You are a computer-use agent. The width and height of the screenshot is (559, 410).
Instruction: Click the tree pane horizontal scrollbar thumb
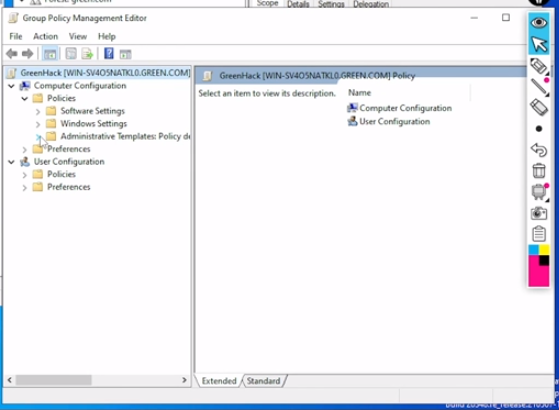pos(53,380)
